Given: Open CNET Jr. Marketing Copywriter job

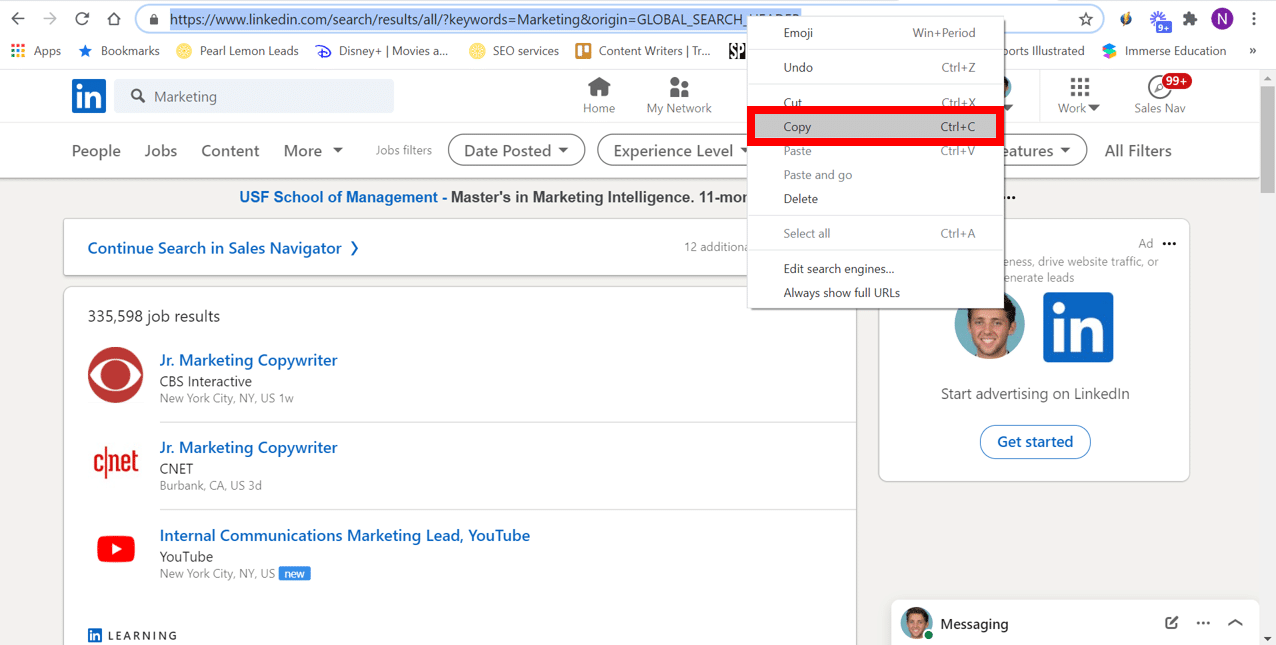Looking at the screenshot, I should [249, 447].
